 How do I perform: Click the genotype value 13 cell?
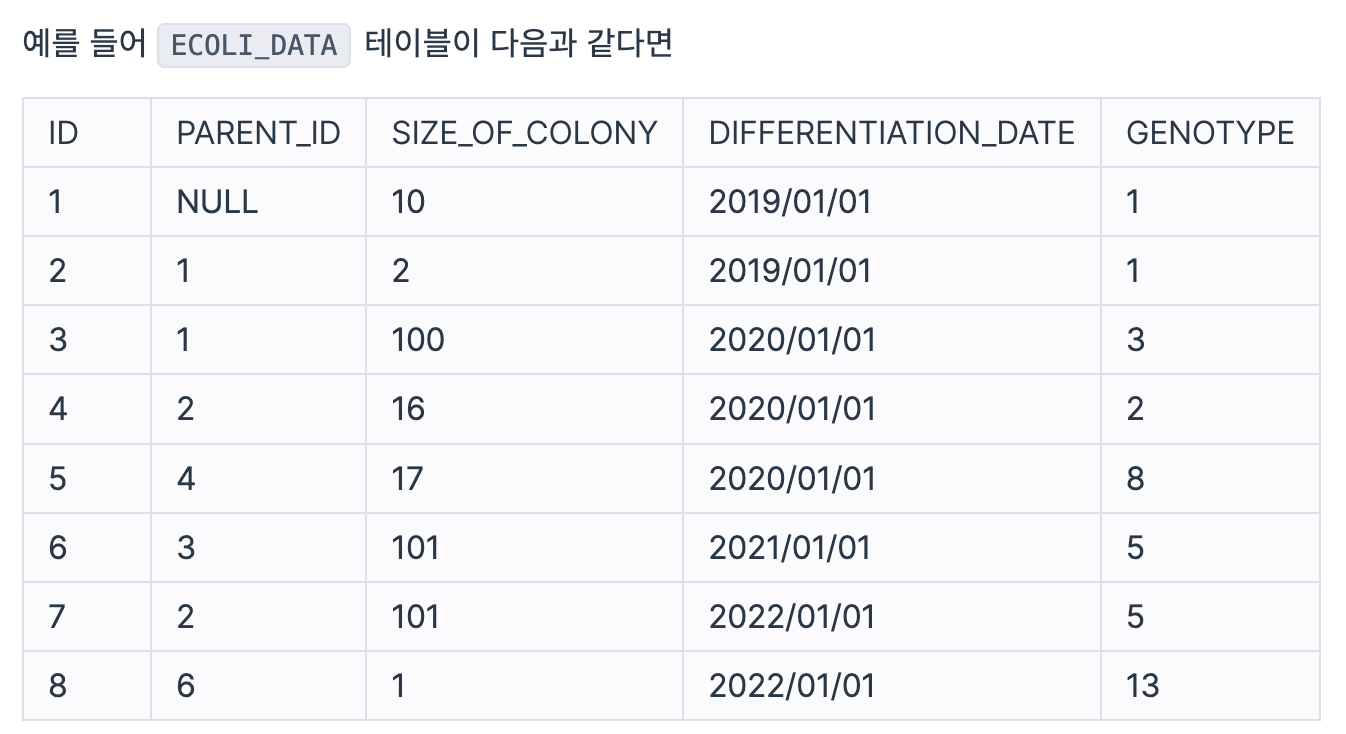click(1210, 685)
